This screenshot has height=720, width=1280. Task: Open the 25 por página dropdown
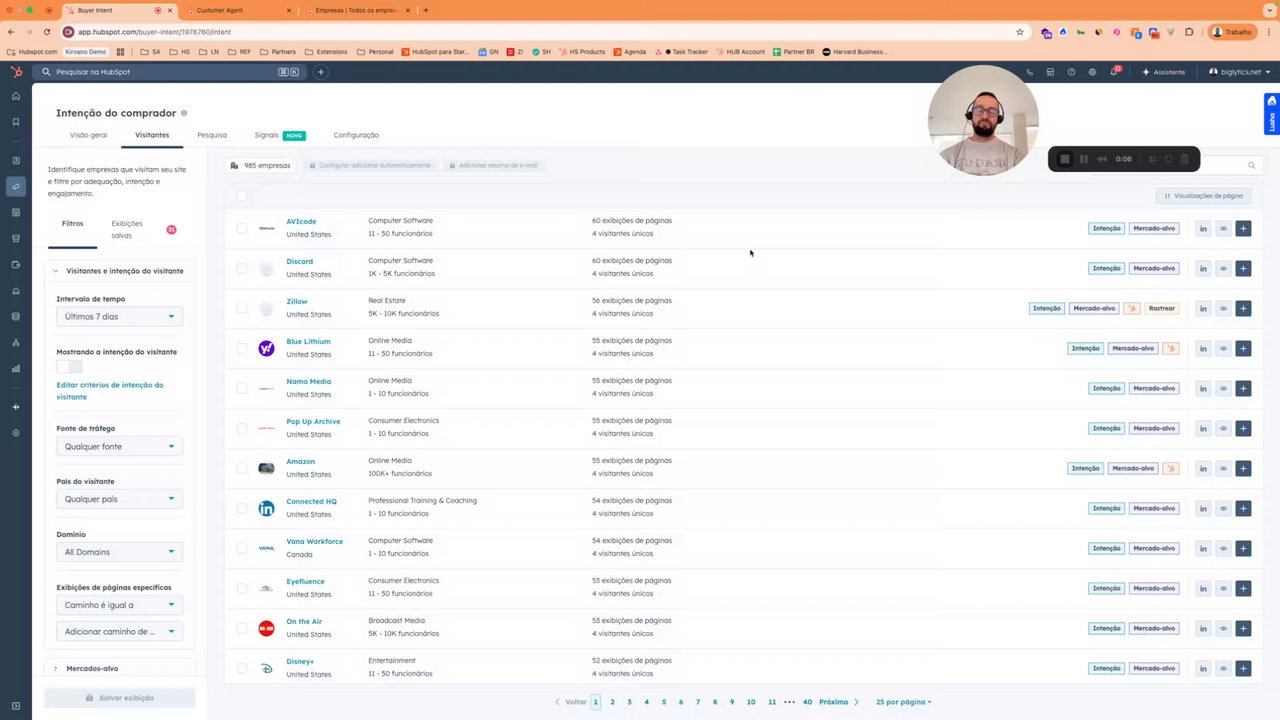click(x=903, y=702)
